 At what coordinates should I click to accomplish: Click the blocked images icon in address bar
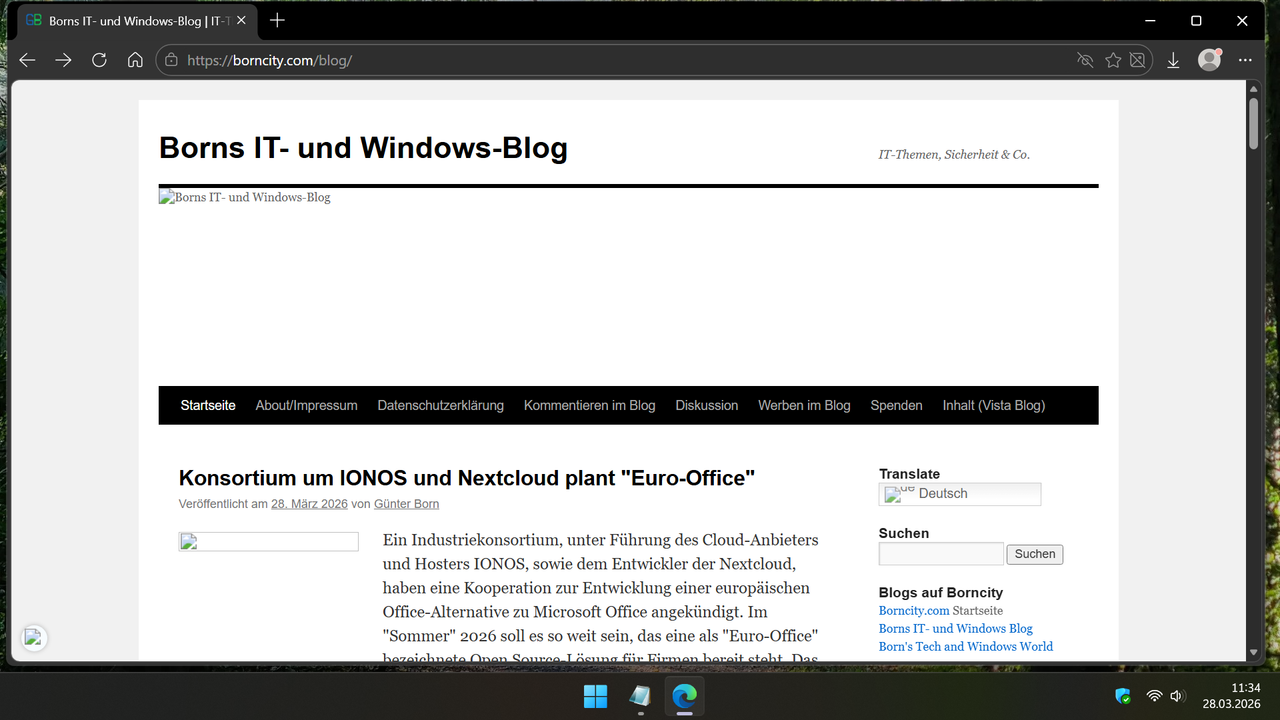point(1137,60)
